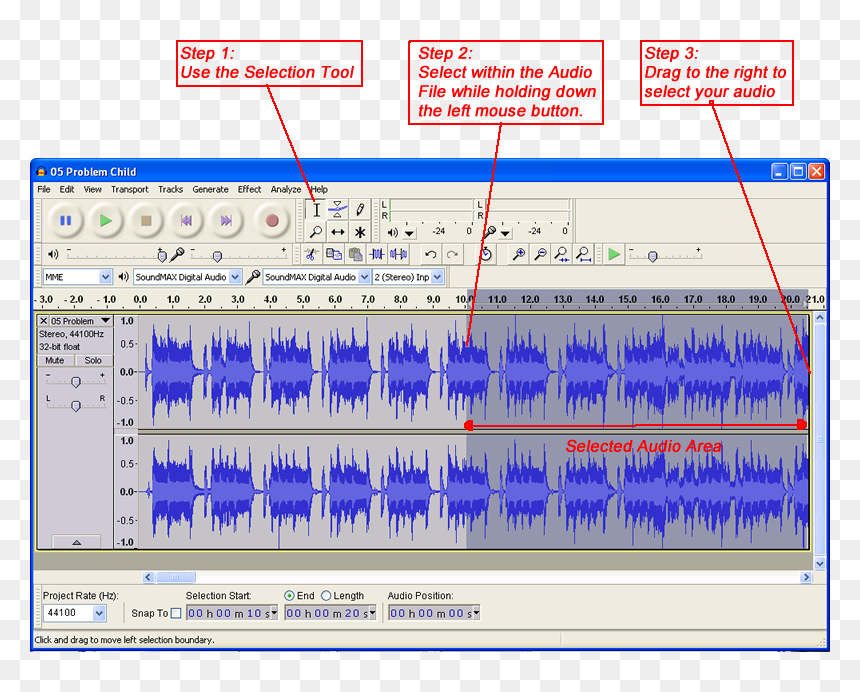Click the Fit Selection zoom icon
Screen dimensions: 860x692
562,254
